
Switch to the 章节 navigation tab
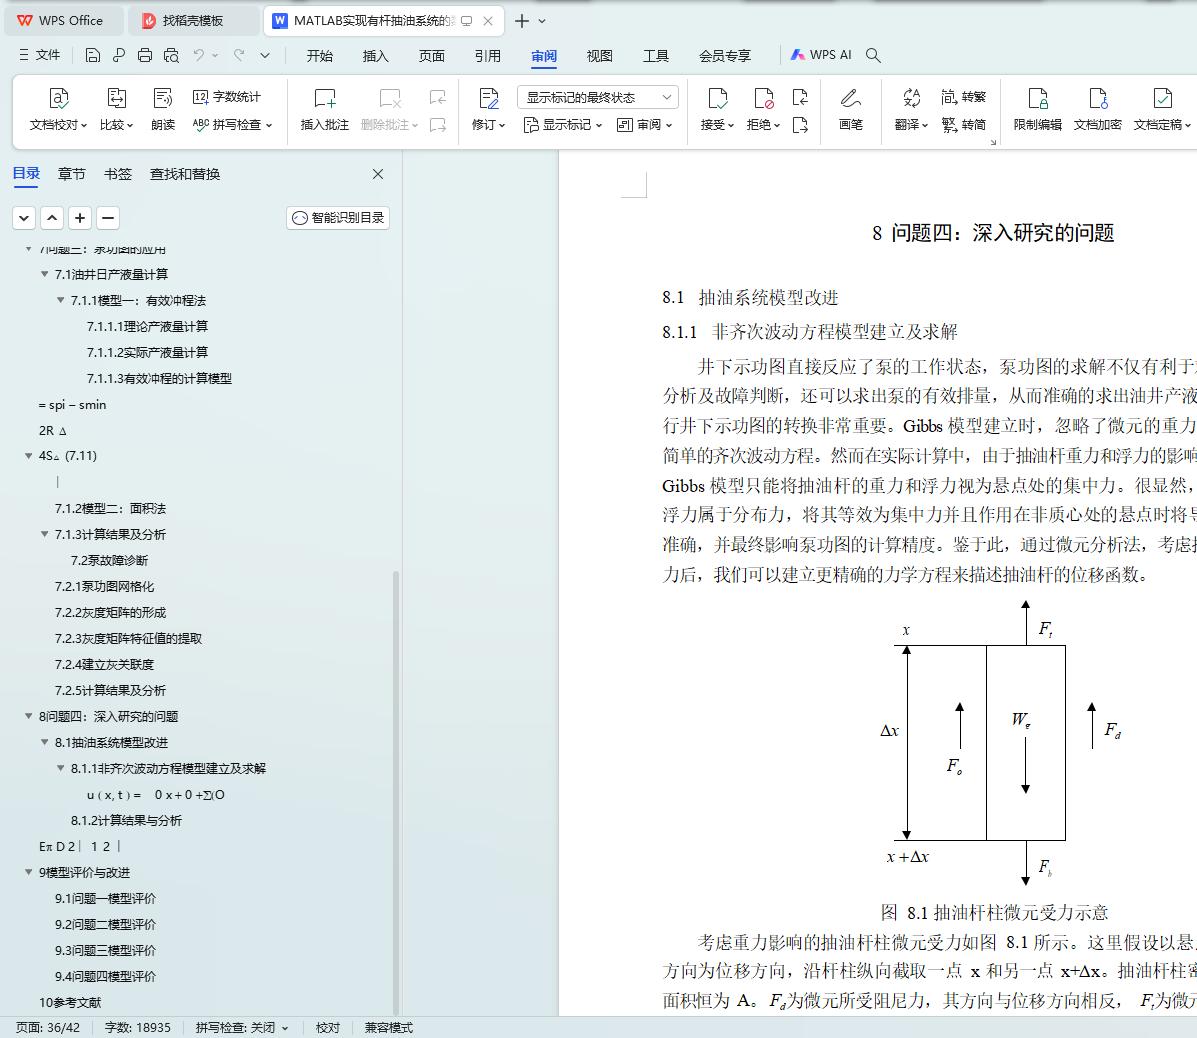click(x=72, y=174)
